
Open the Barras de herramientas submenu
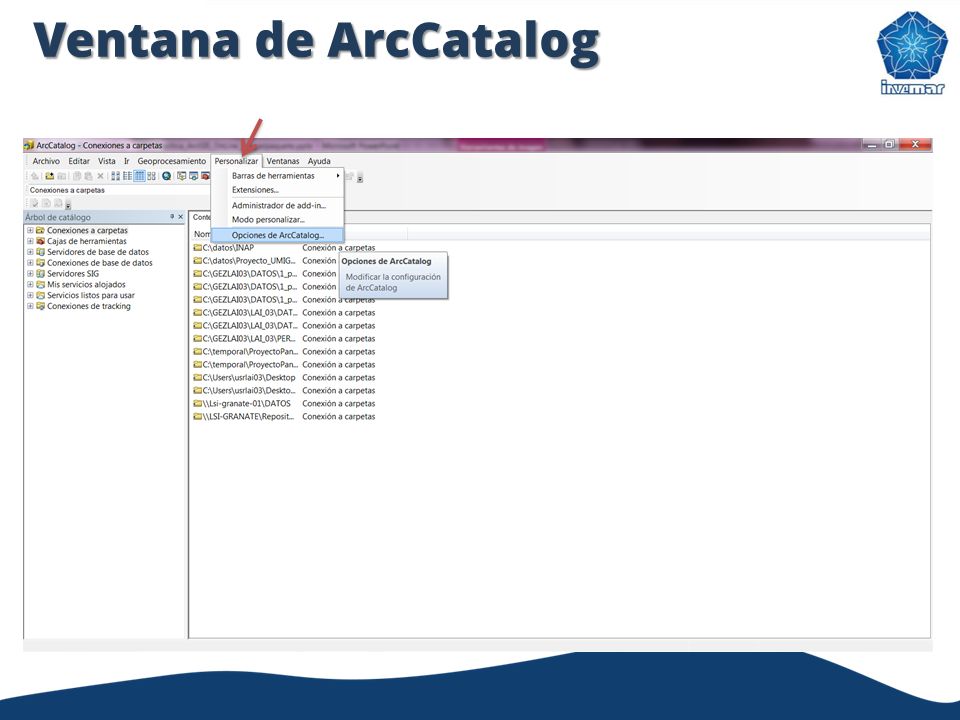click(277, 176)
